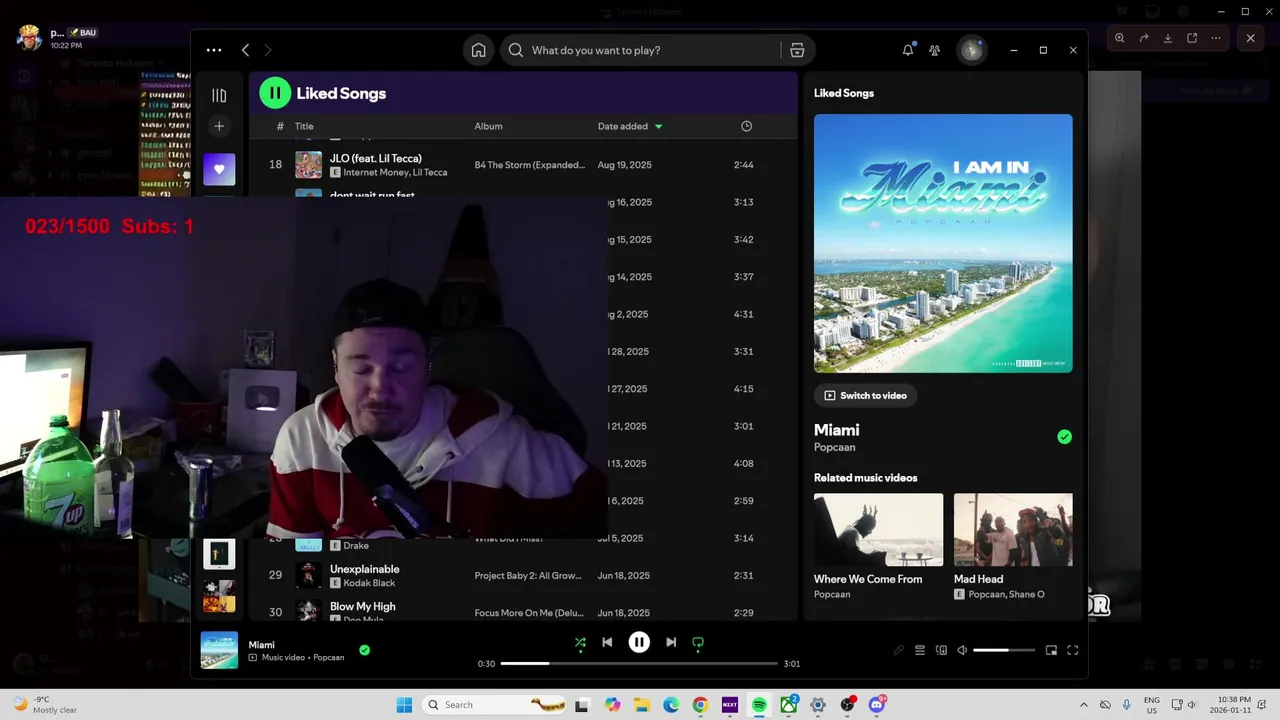Enter Spotify full screen mode
This screenshot has height=720, width=1280.
point(1072,650)
